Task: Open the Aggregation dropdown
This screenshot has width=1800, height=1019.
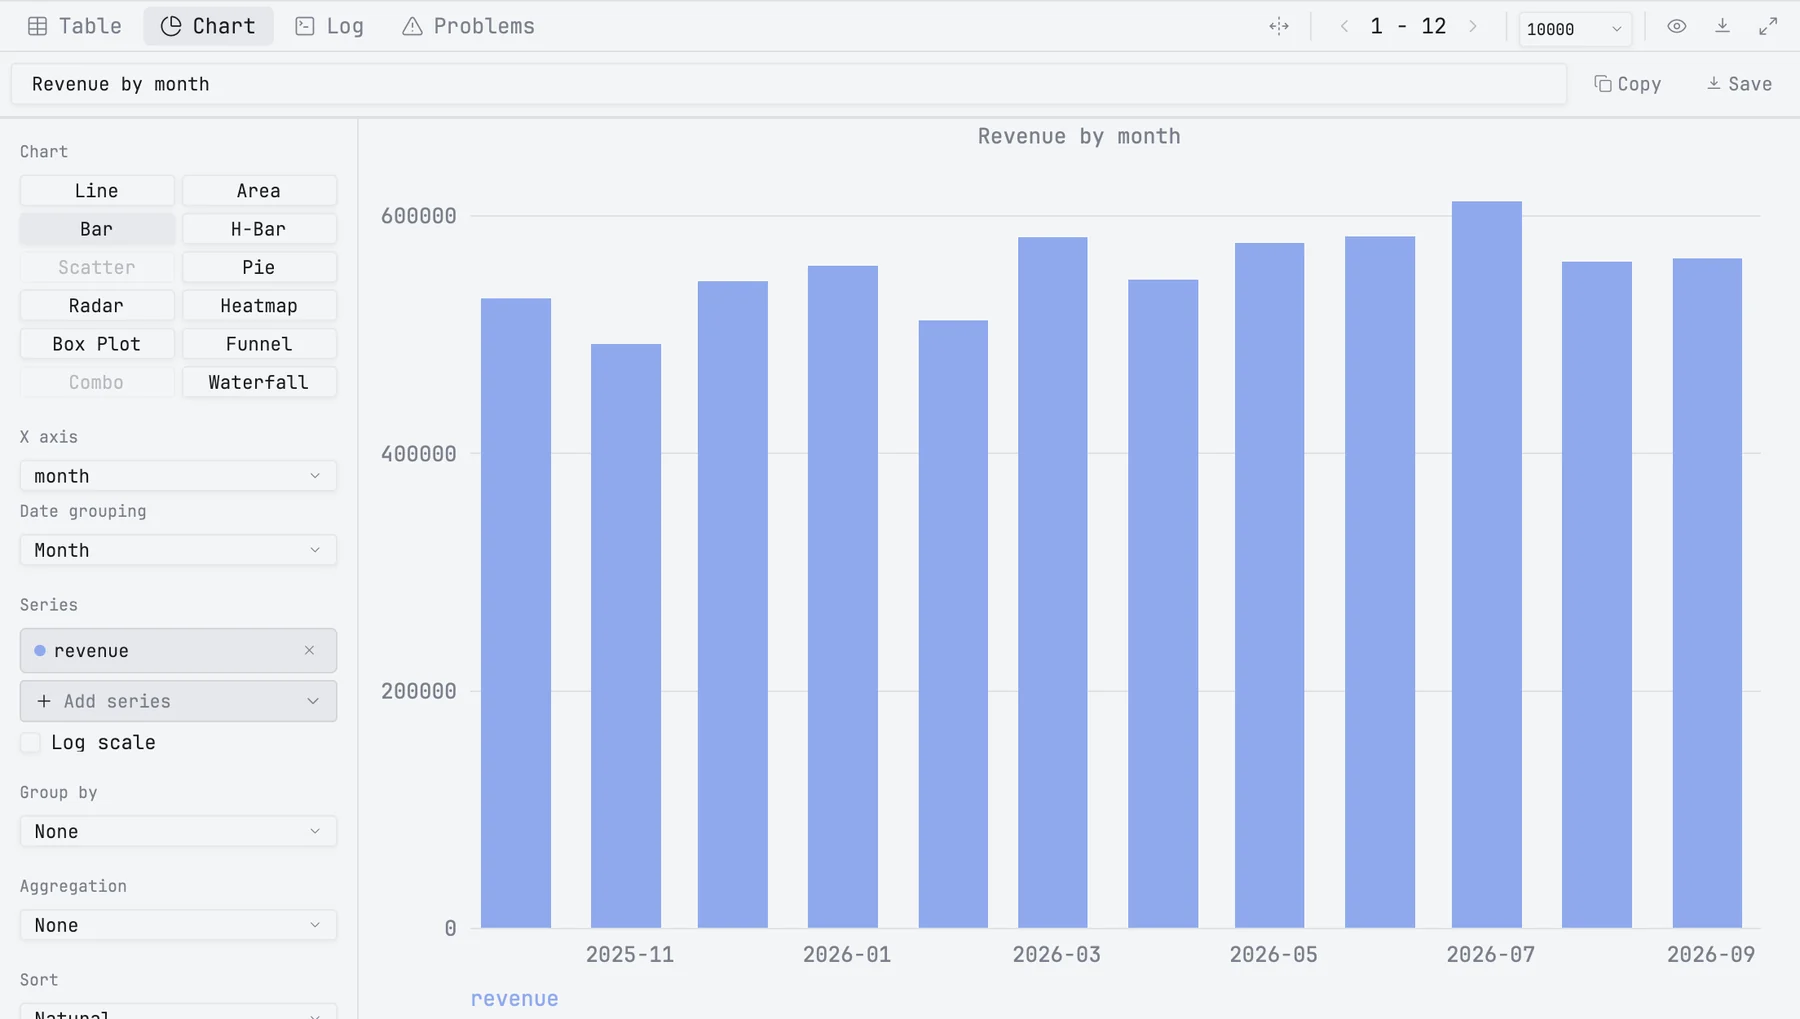Action: [x=178, y=925]
